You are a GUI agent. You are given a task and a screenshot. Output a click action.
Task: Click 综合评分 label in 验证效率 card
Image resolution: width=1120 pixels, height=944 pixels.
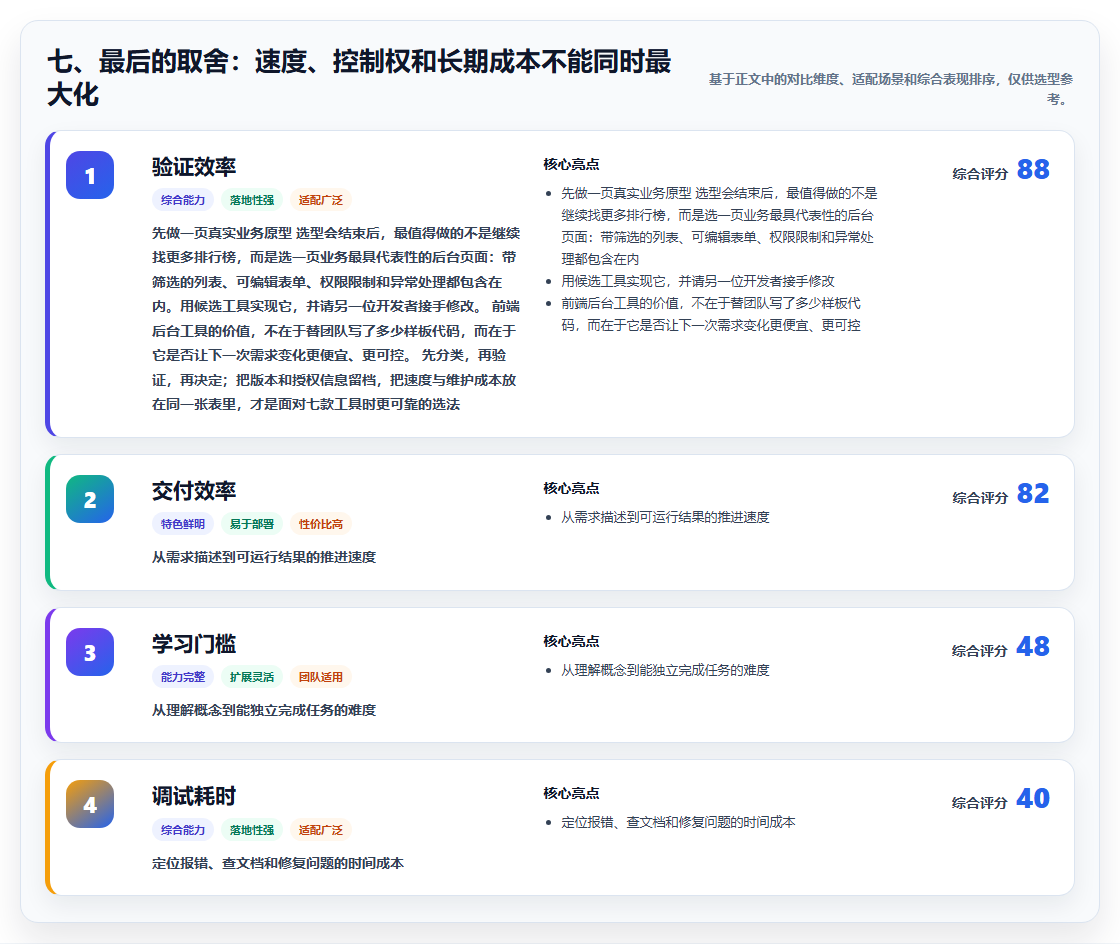click(x=980, y=174)
